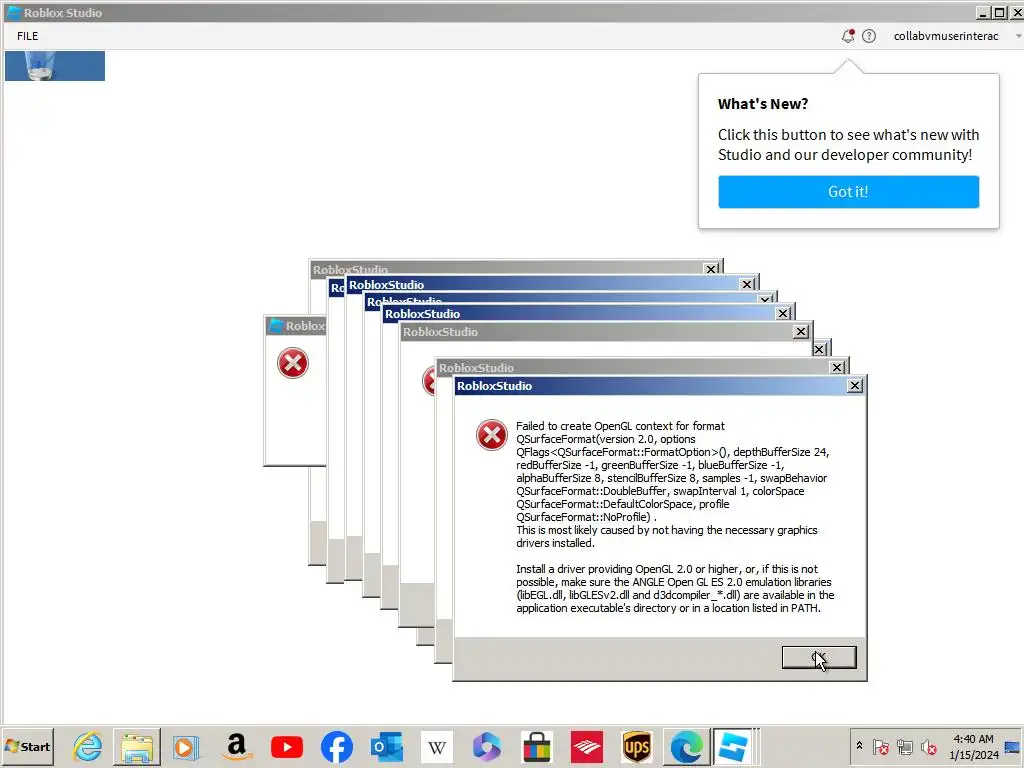Screen dimensions: 1024x768
Task: Close the frontmost RobloxStudio error dialog
Action: (x=854, y=386)
